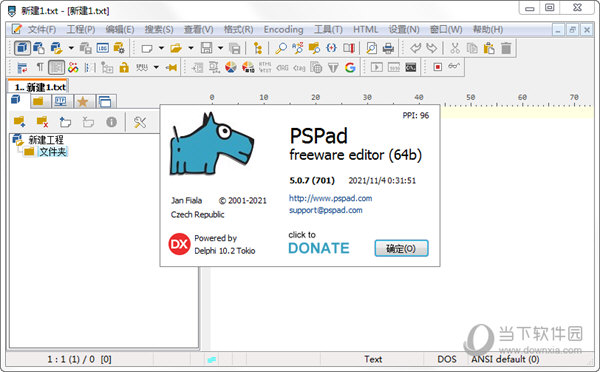This screenshot has height=372, width=600.
Task: Open the 文件(F) menu
Action: click(x=42, y=29)
